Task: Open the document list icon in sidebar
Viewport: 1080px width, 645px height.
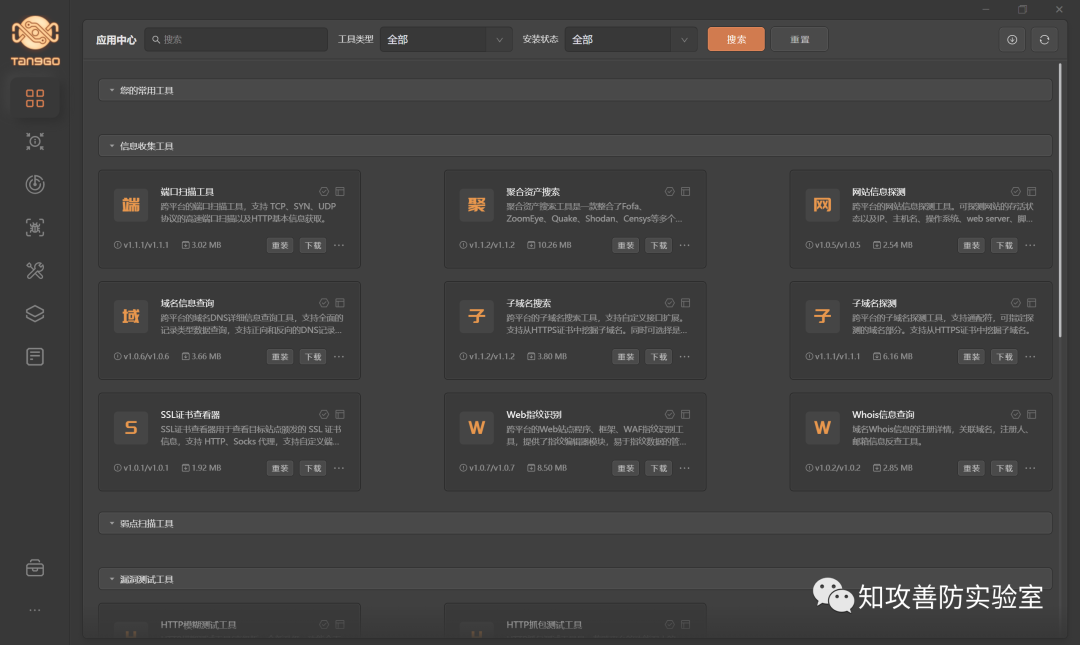Action: (x=34, y=356)
